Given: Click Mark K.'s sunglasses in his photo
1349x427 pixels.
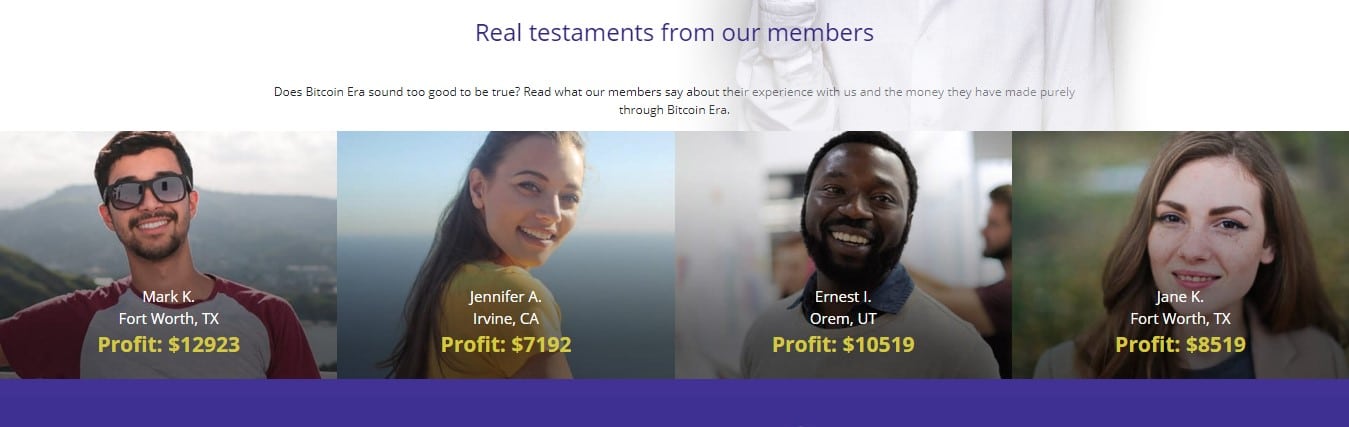Looking at the screenshot, I should (x=147, y=190).
